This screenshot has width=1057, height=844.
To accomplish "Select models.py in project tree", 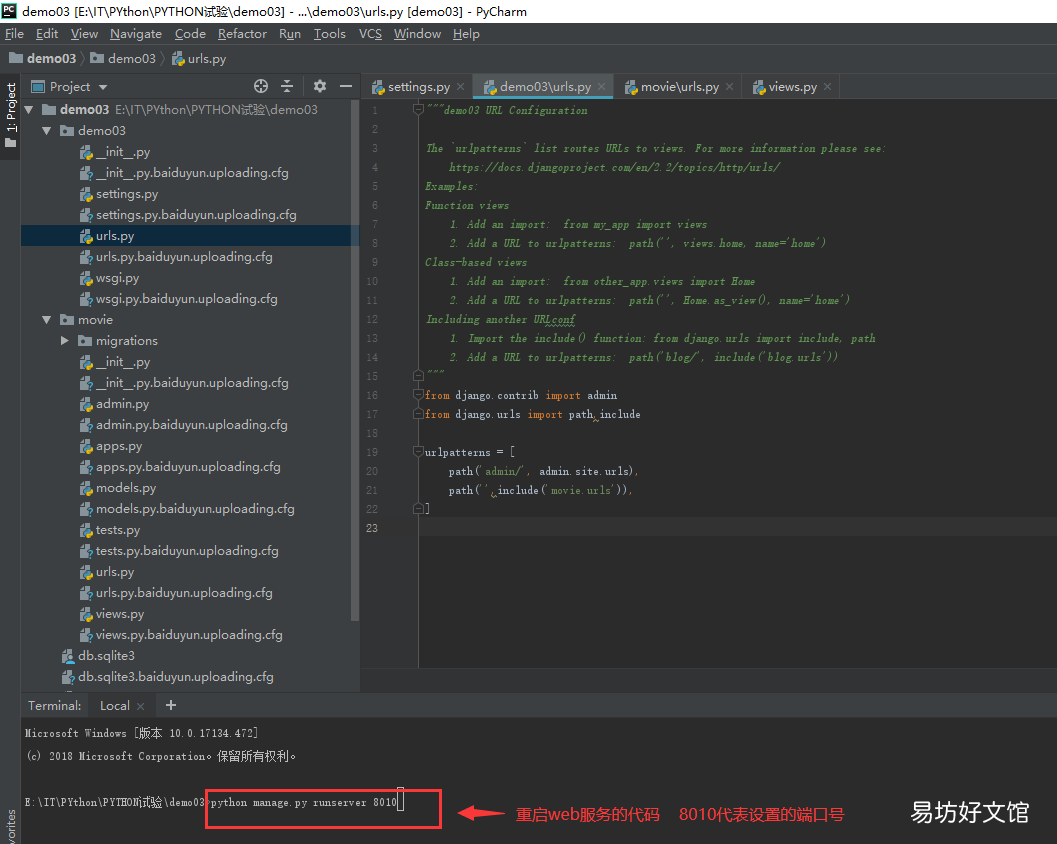I will click(x=125, y=487).
